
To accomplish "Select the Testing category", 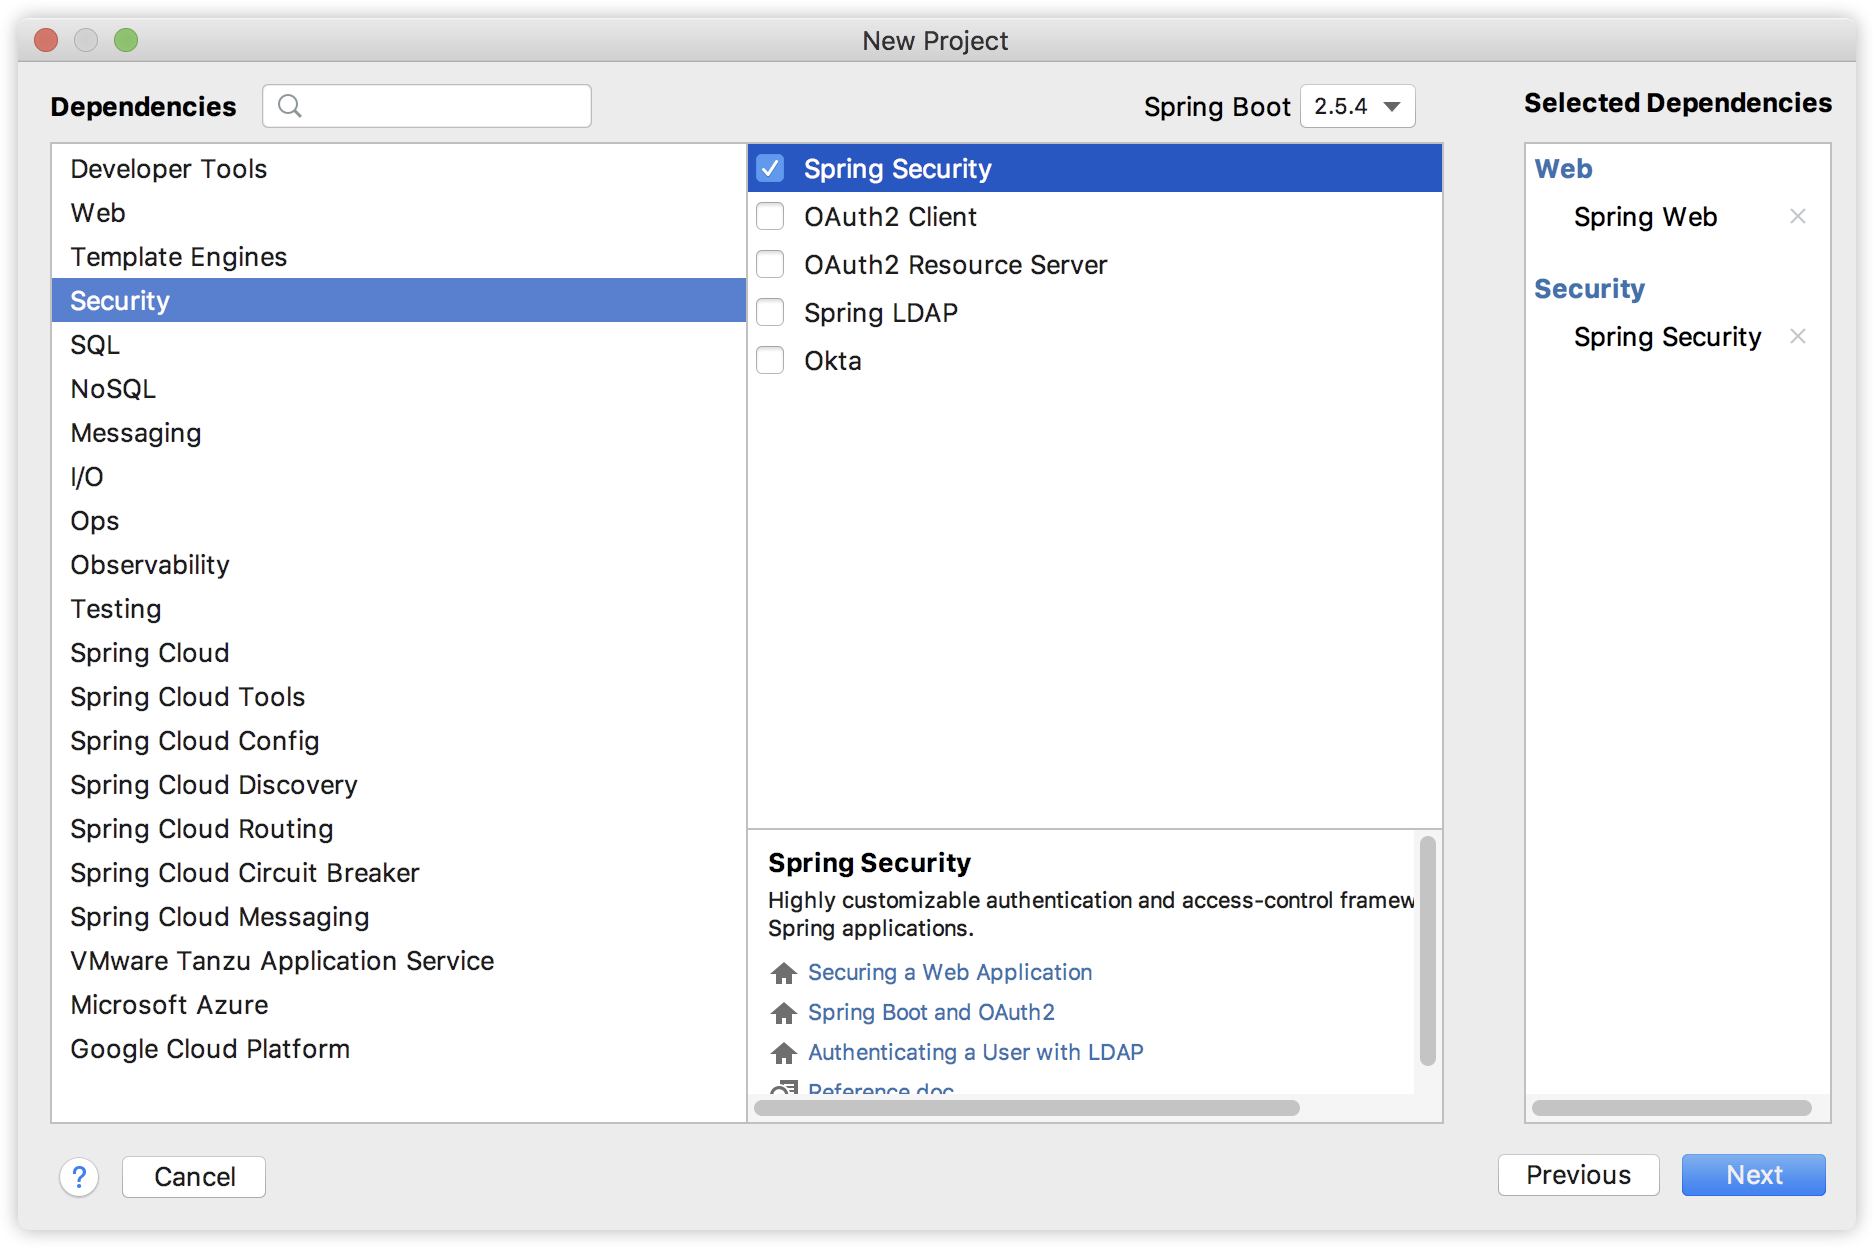I will pyautogui.click(x=115, y=608).
